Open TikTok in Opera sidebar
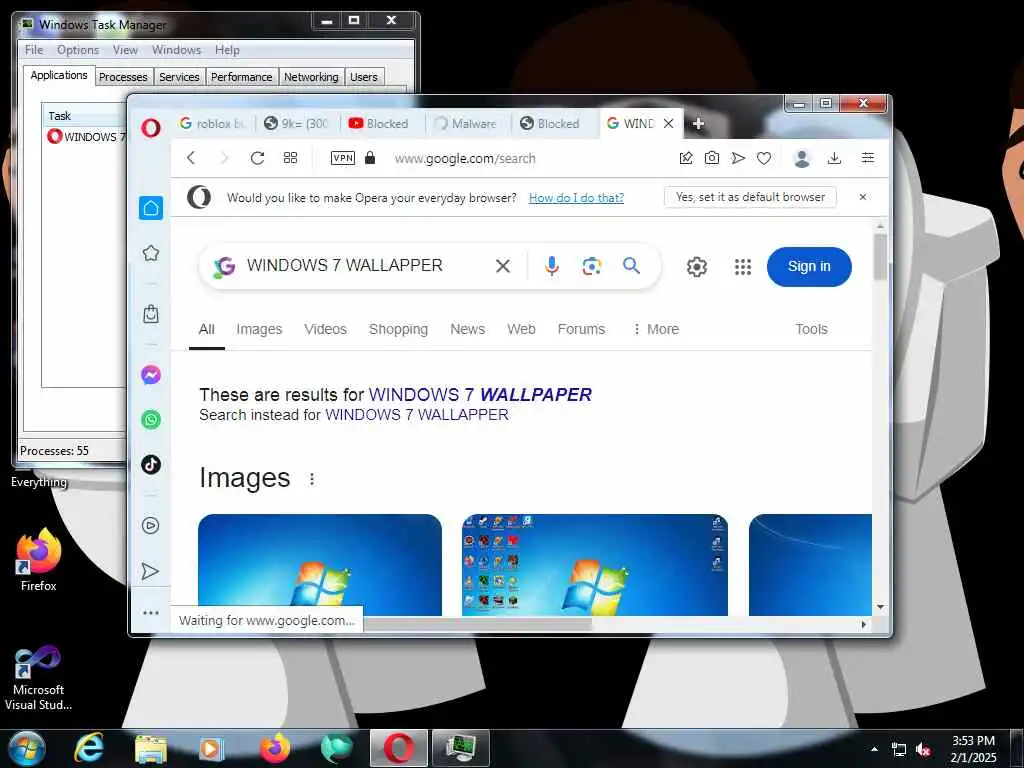The height and width of the screenshot is (768, 1024). pyautogui.click(x=151, y=464)
